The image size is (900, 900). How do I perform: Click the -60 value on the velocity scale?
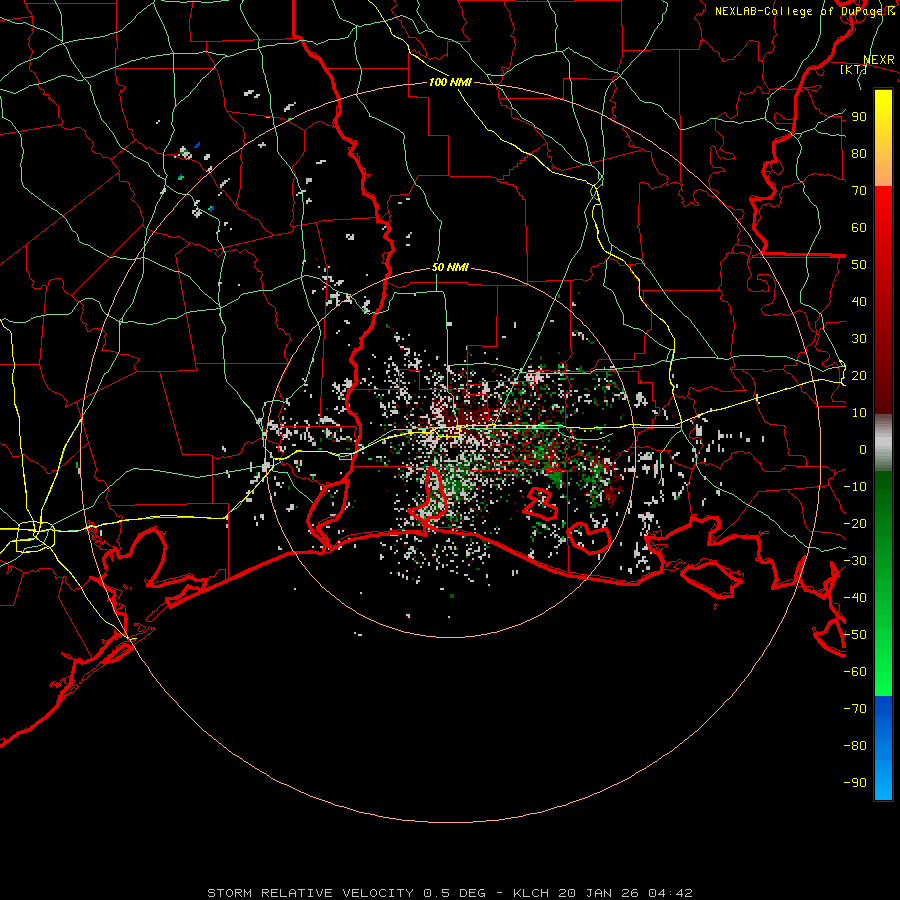pyautogui.click(x=855, y=672)
